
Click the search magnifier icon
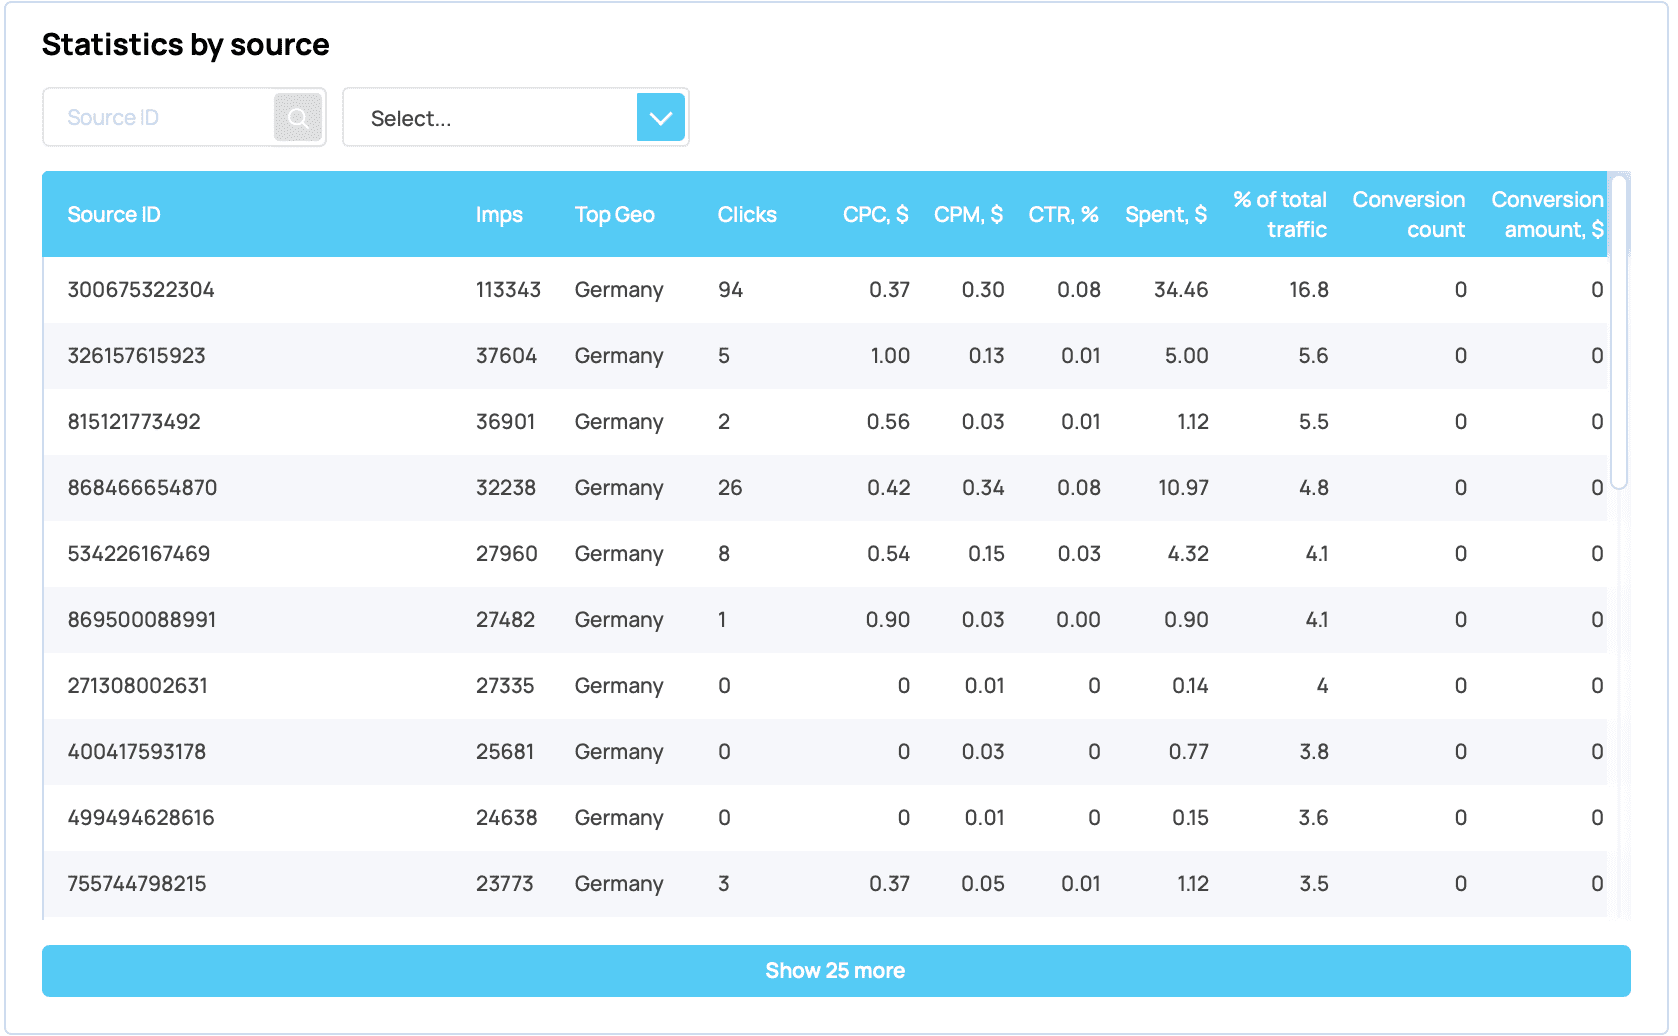click(x=298, y=118)
